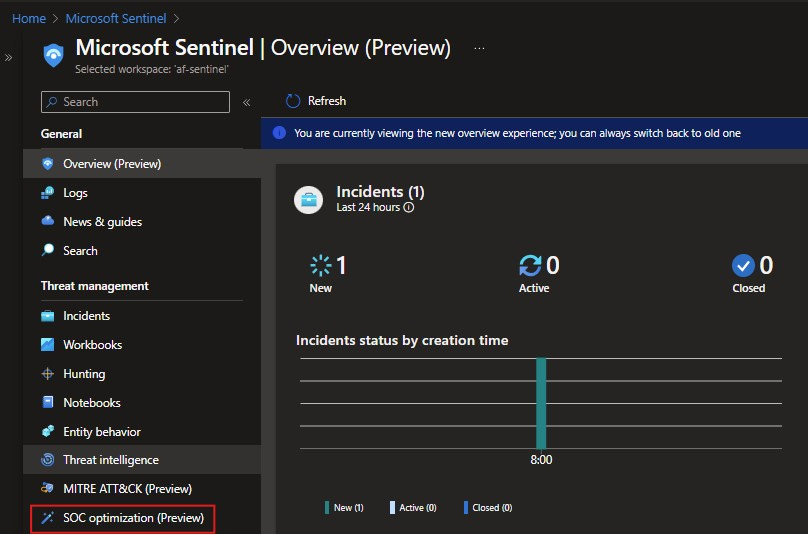The image size is (808, 535).
Task: Click chevron after Home breadcrumb
Action: (56, 19)
